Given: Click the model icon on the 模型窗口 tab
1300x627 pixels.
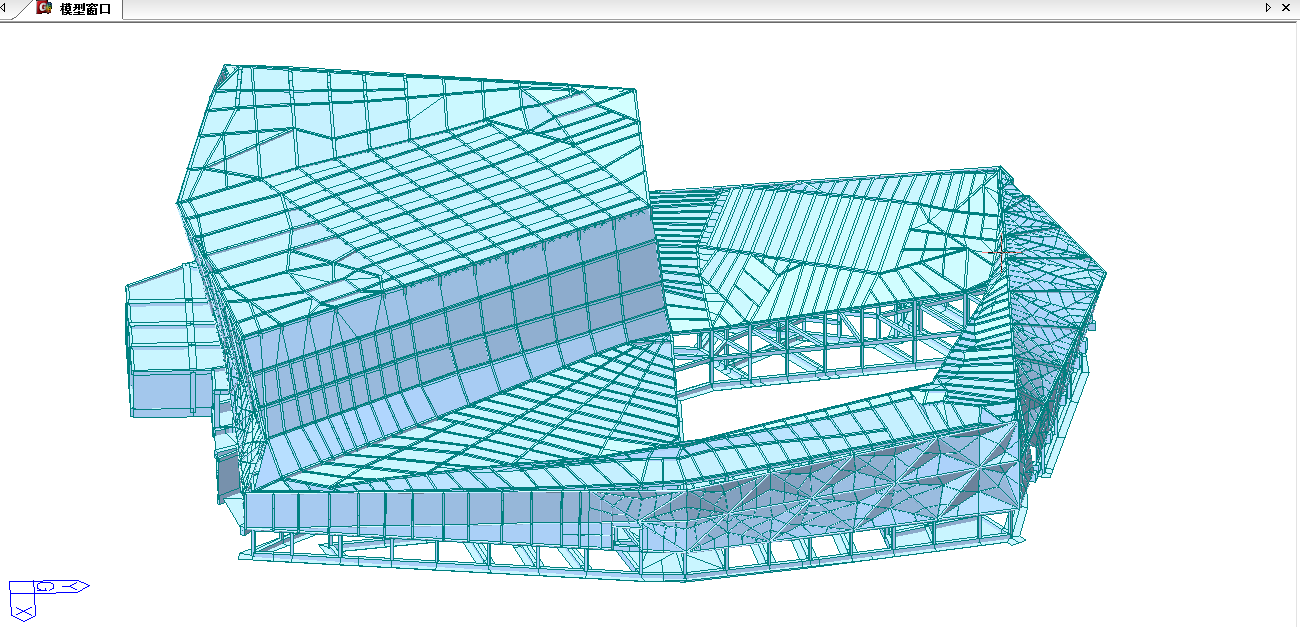Looking at the screenshot, I should [44, 8].
